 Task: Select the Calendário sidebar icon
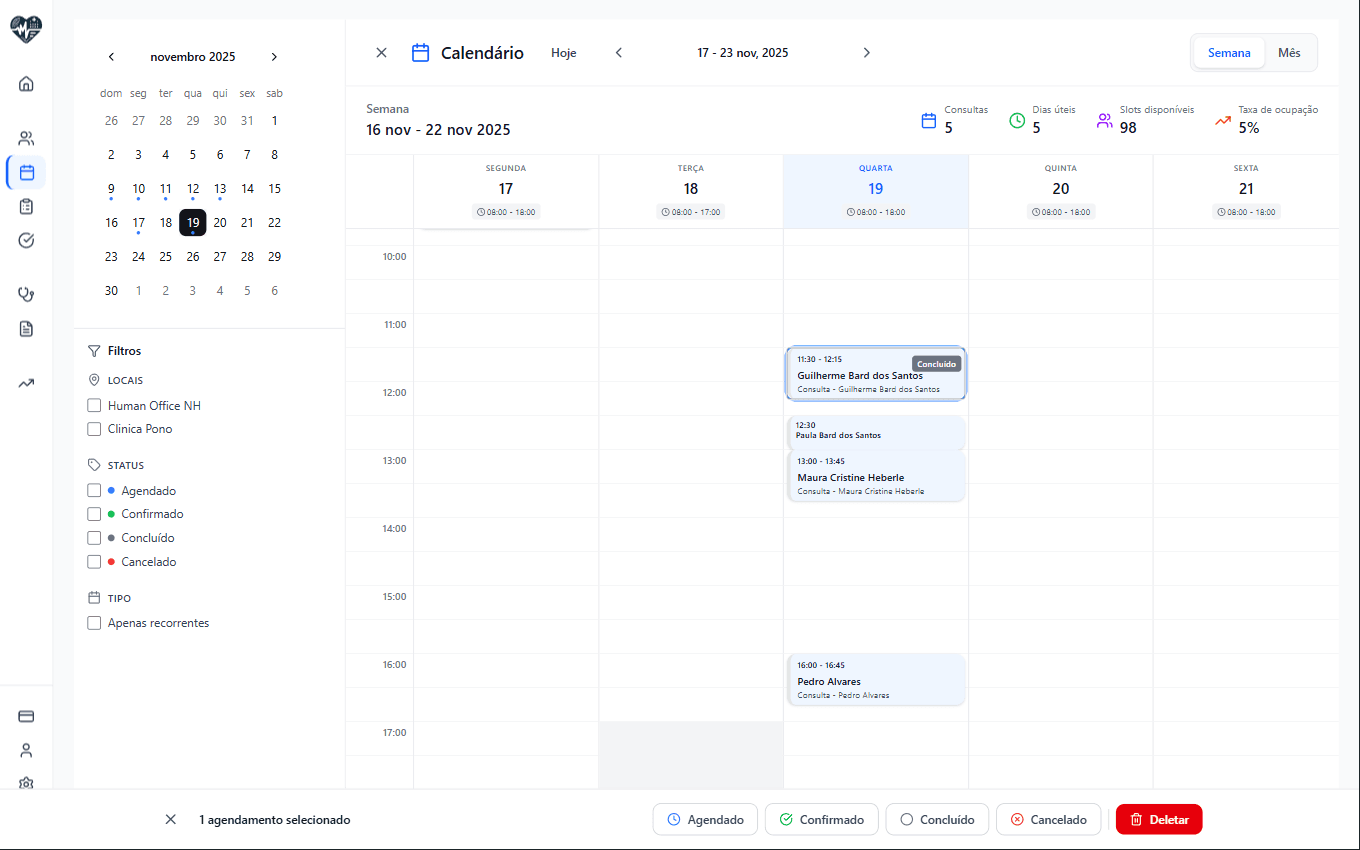click(25, 172)
